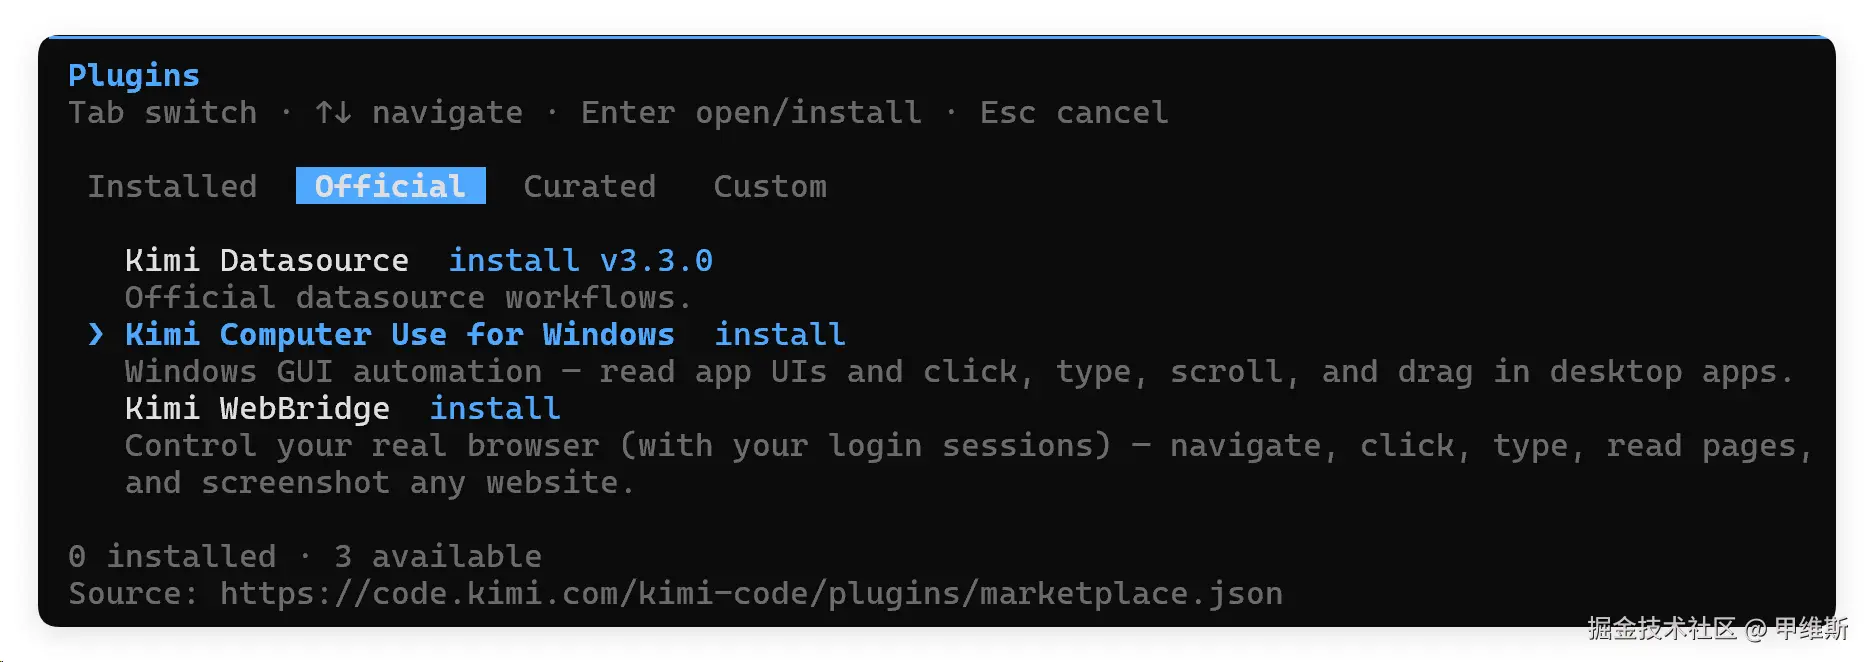The image size is (1868, 662).
Task: Click the Enter open/install hint
Action: pyautogui.click(x=751, y=112)
